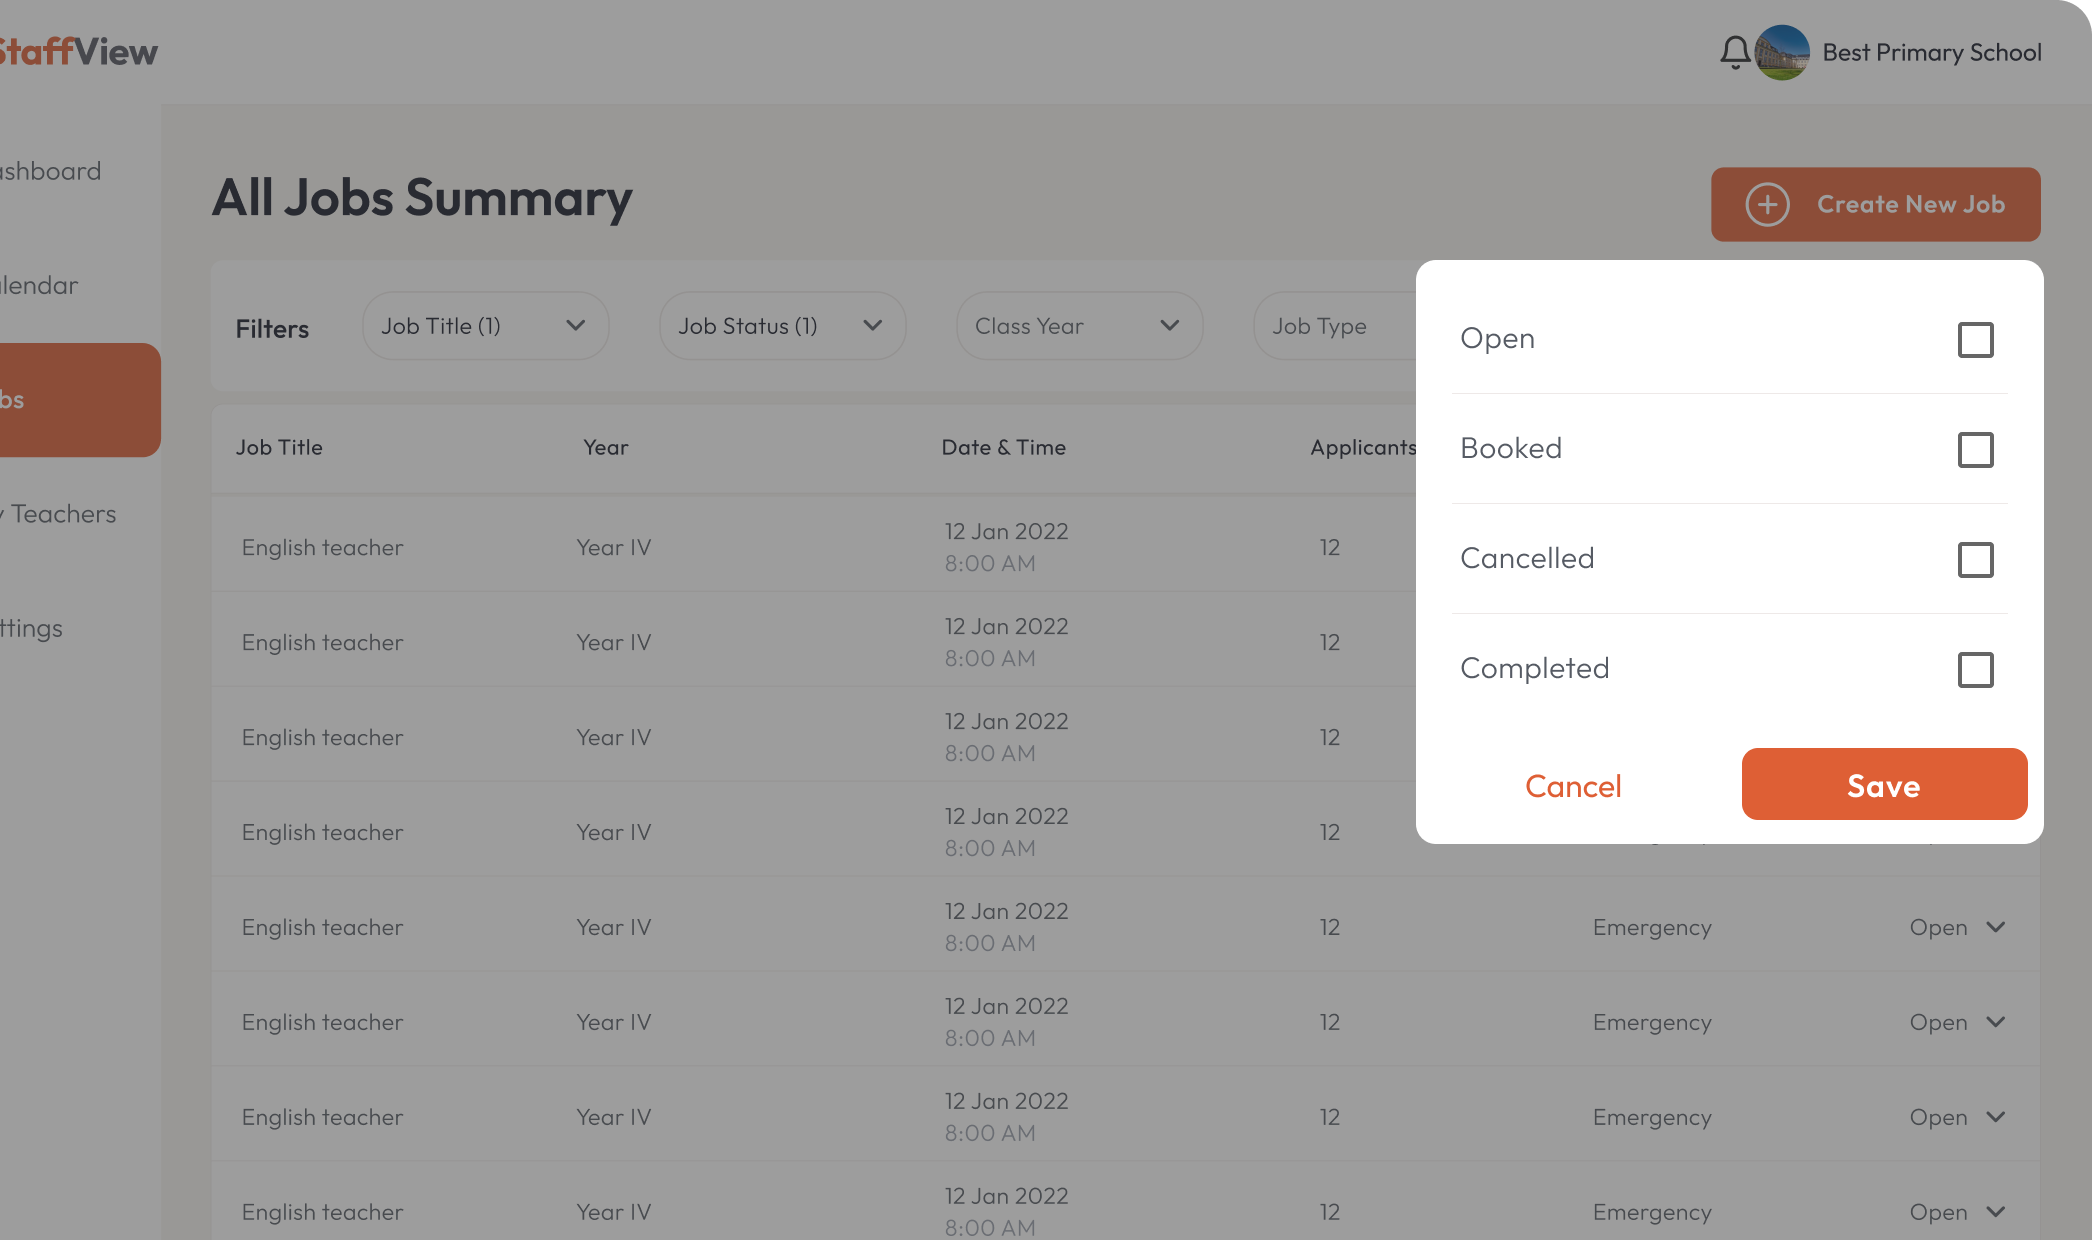2092x1240 pixels.
Task: Enable the Completed status checkbox
Action: pyautogui.click(x=1975, y=670)
